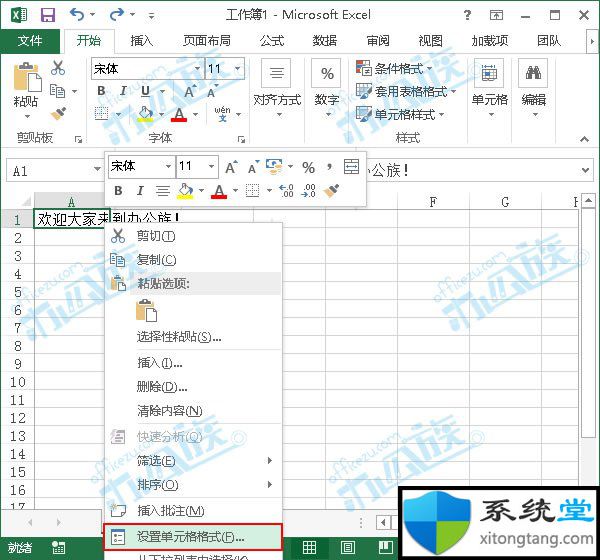This screenshot has width=600, height=560.
Task: Open the 数字 number group
Action: tap(327, 89)
